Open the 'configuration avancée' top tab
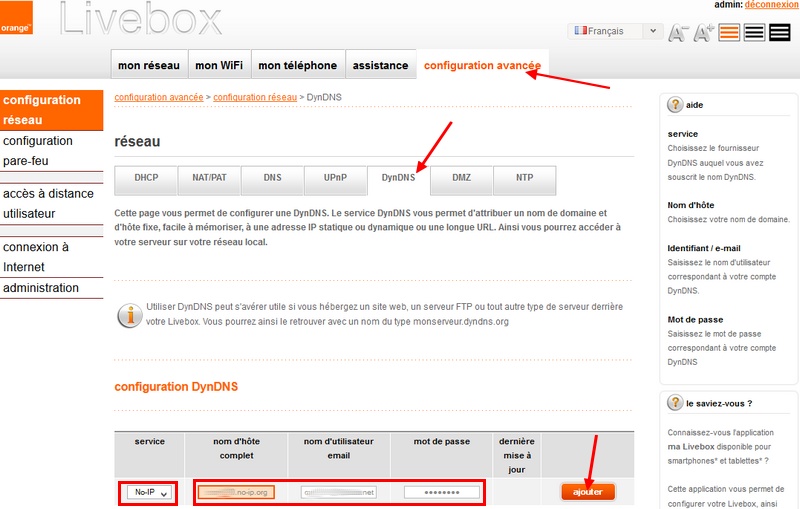The width and height of the screenshot is (800, 509). pyautogui.click(x=482, y=66)
